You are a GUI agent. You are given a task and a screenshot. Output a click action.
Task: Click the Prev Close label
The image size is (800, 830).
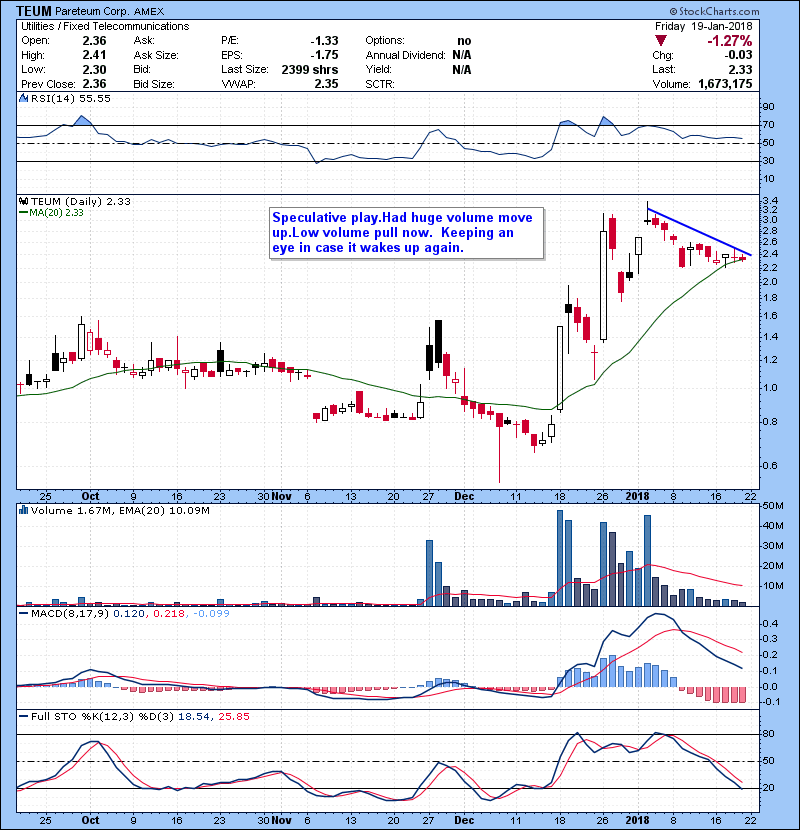click(48, 84)
